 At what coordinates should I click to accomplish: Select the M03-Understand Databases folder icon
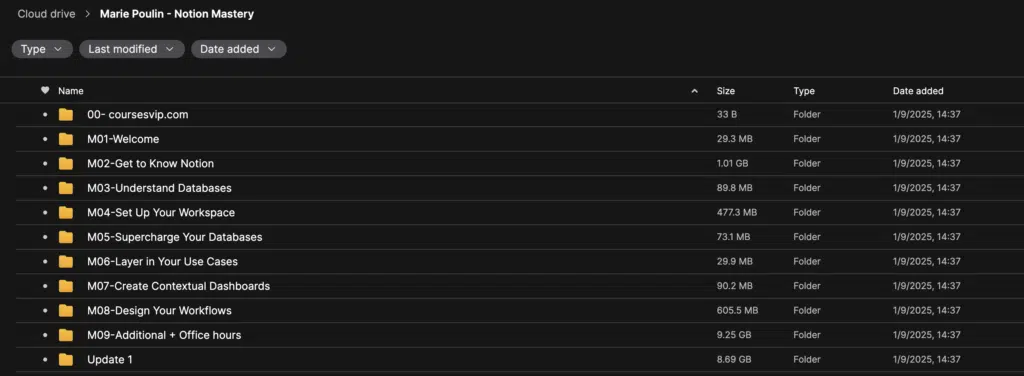point(66,188)
